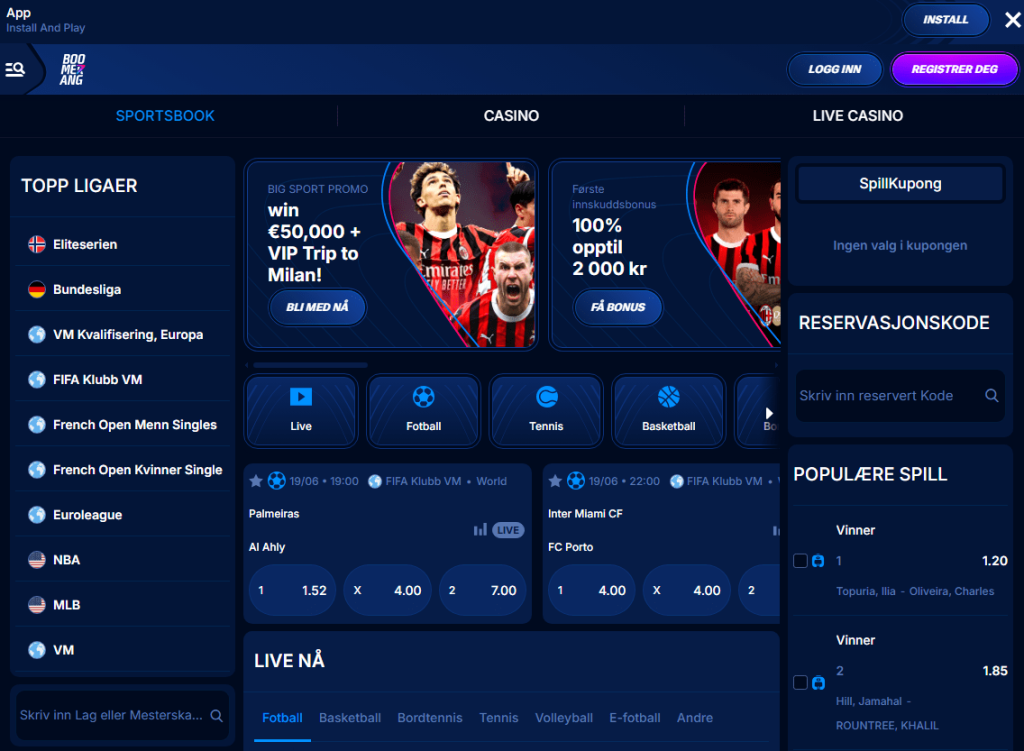The image size is (1024, 751).
Task: Click globe icon beside French Open Menn Singles
Action: (37, 424)
